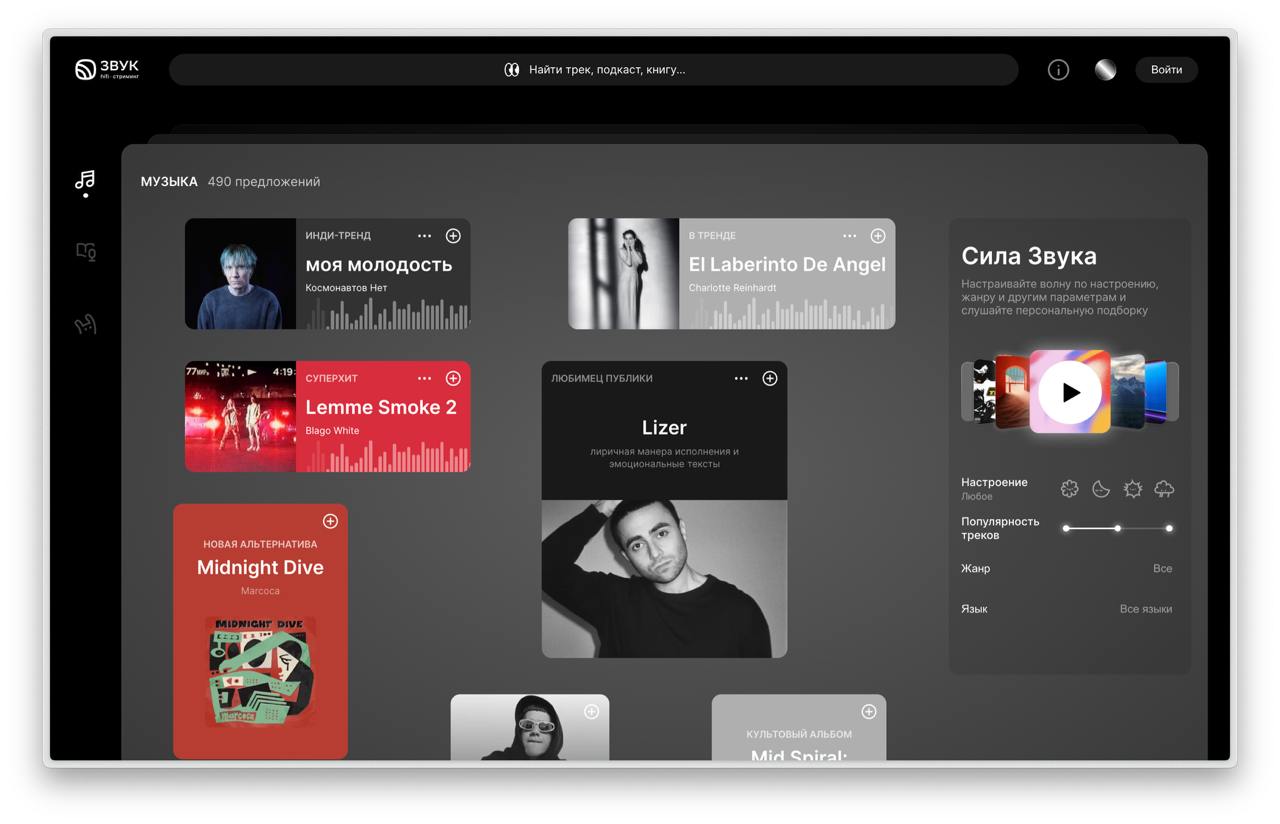
Task: Click the ИНДИ-ТРЕНД label
Action: [x=338, y=236]
